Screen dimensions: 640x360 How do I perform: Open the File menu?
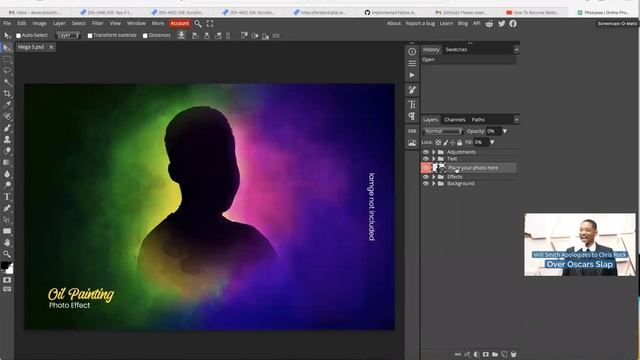[7, 24]
